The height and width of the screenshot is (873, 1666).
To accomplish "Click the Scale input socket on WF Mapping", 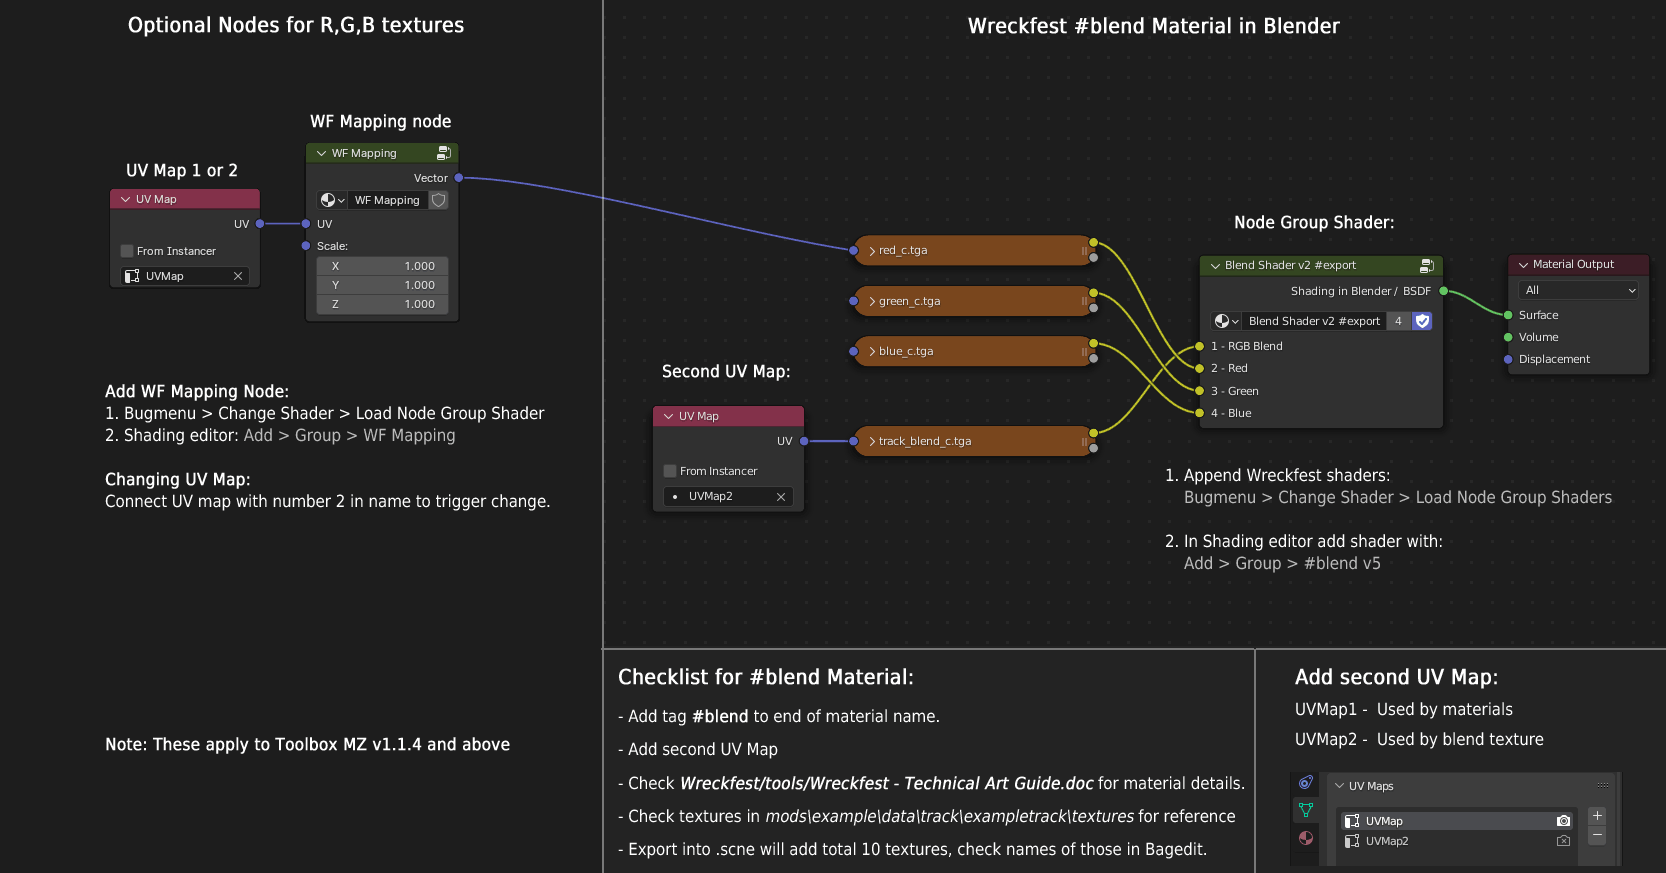I will pos(306,246).
